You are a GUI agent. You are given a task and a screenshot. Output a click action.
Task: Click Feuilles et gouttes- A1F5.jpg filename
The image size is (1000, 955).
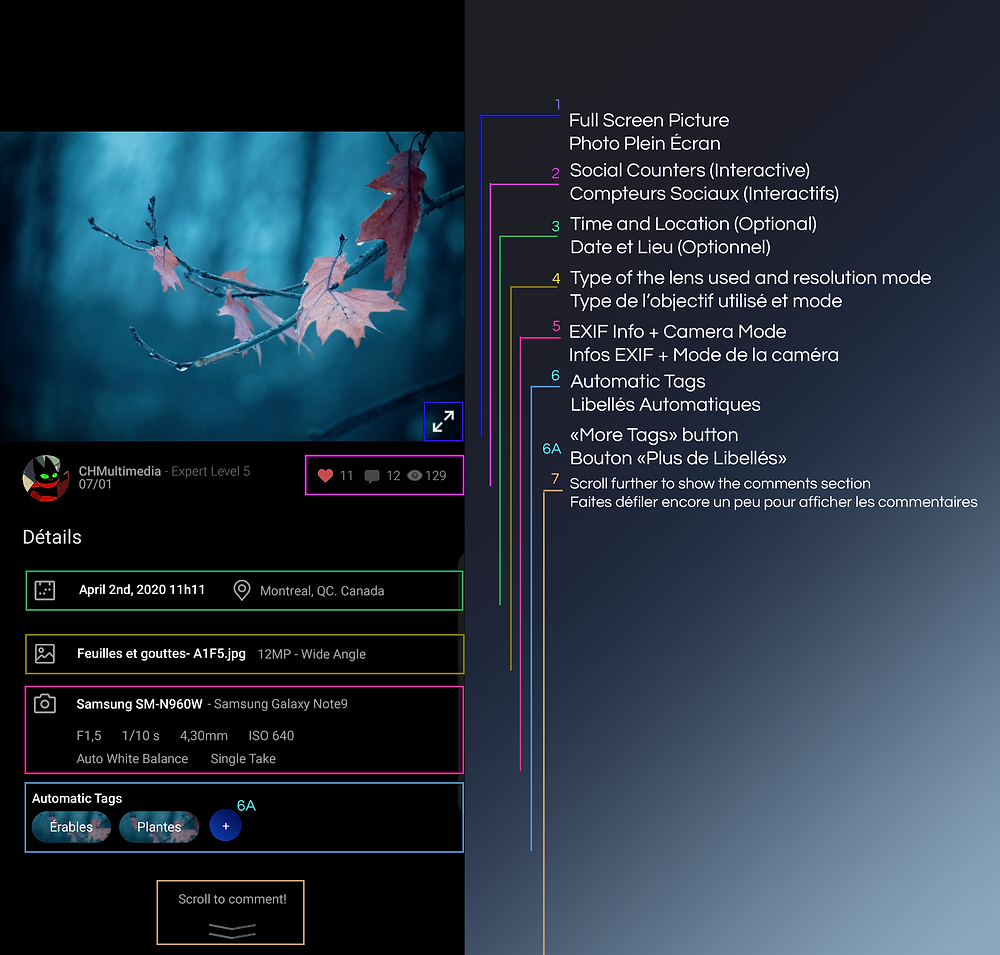point(161,653)
